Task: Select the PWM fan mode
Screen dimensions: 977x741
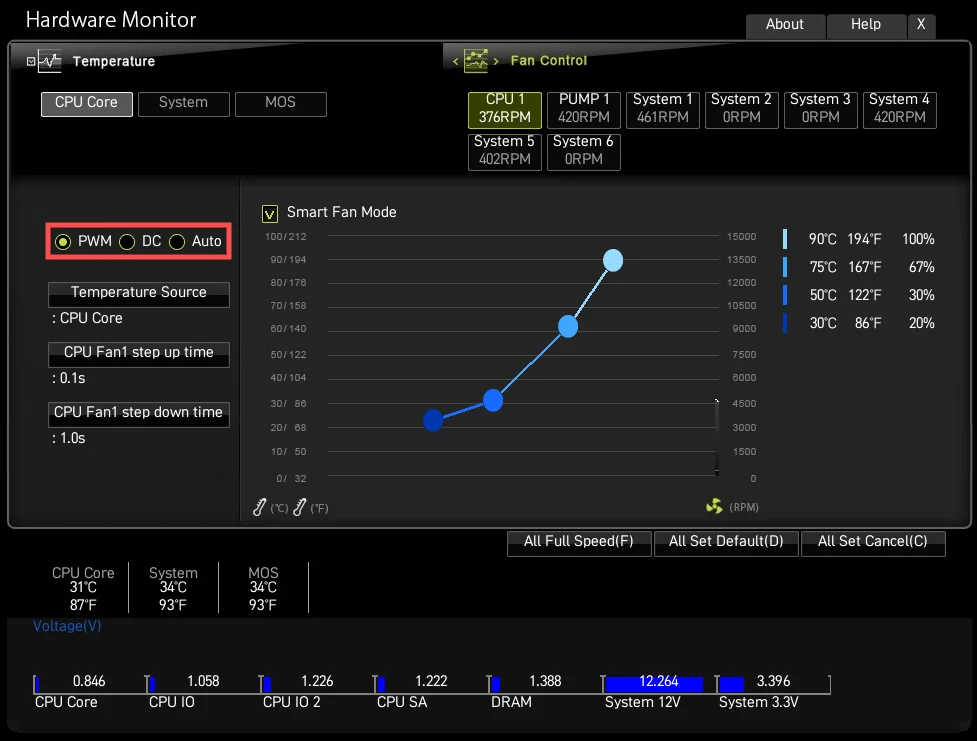Action: click(x=63, y=241)
